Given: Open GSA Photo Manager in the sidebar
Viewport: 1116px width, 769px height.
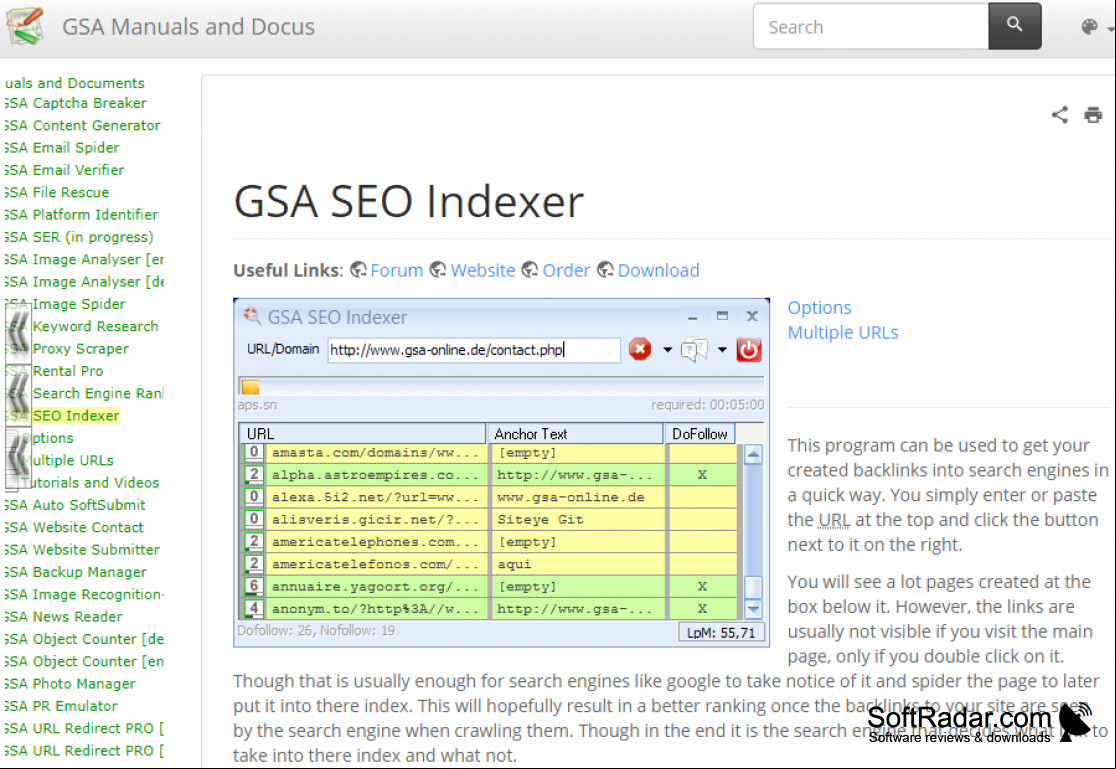Looking at the screenshot, I should (x=70, y=684).
